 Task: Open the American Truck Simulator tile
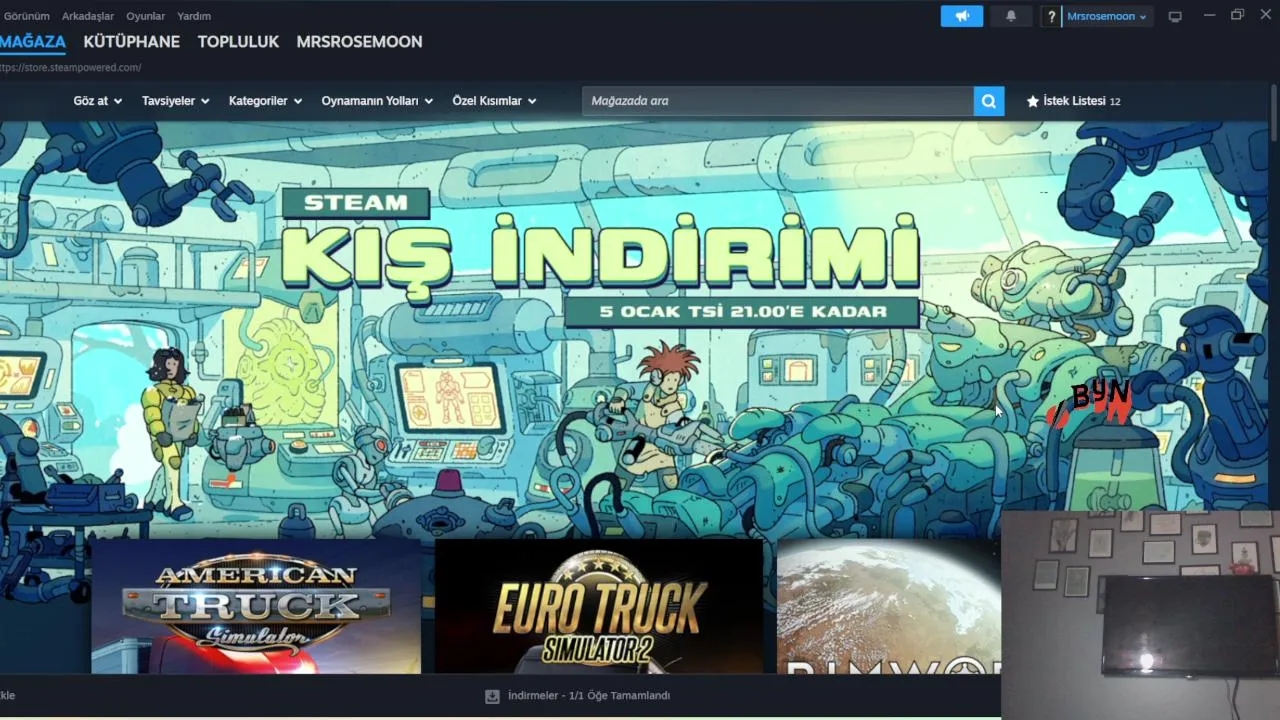(x=256, y=606)
